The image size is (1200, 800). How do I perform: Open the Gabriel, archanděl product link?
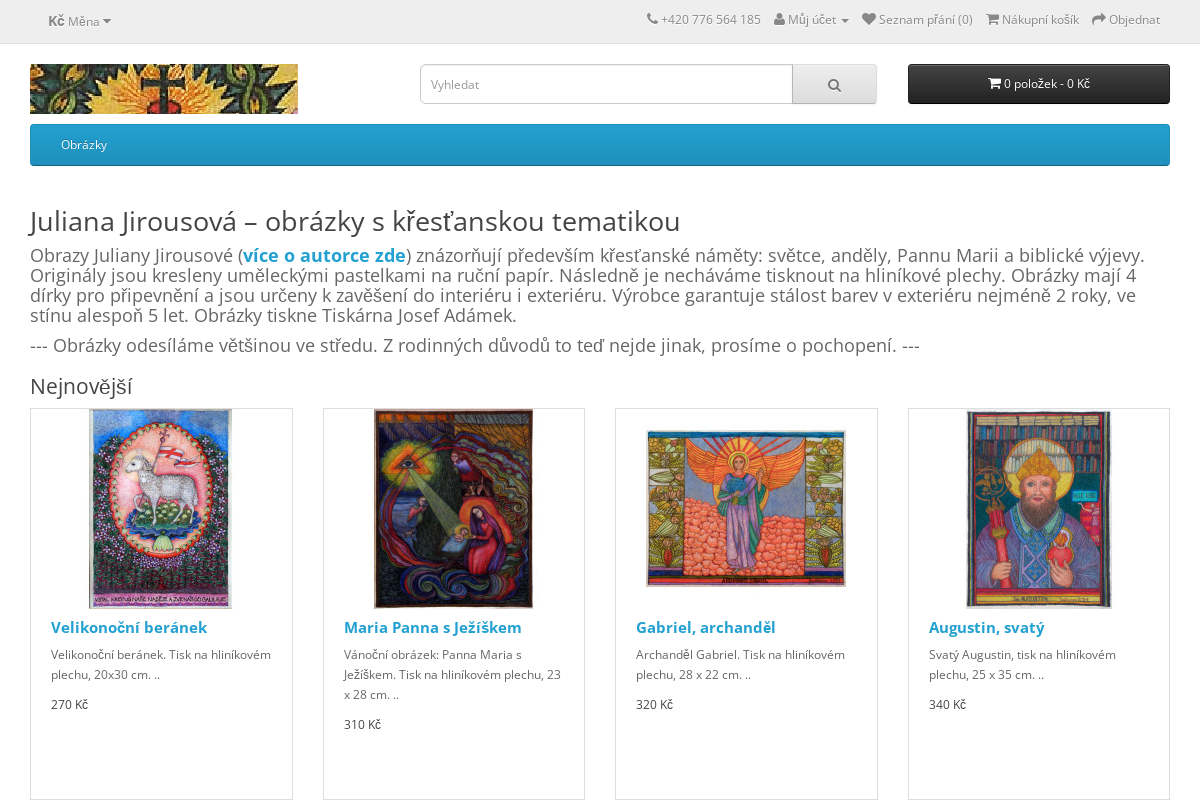[x=706, y=628]
